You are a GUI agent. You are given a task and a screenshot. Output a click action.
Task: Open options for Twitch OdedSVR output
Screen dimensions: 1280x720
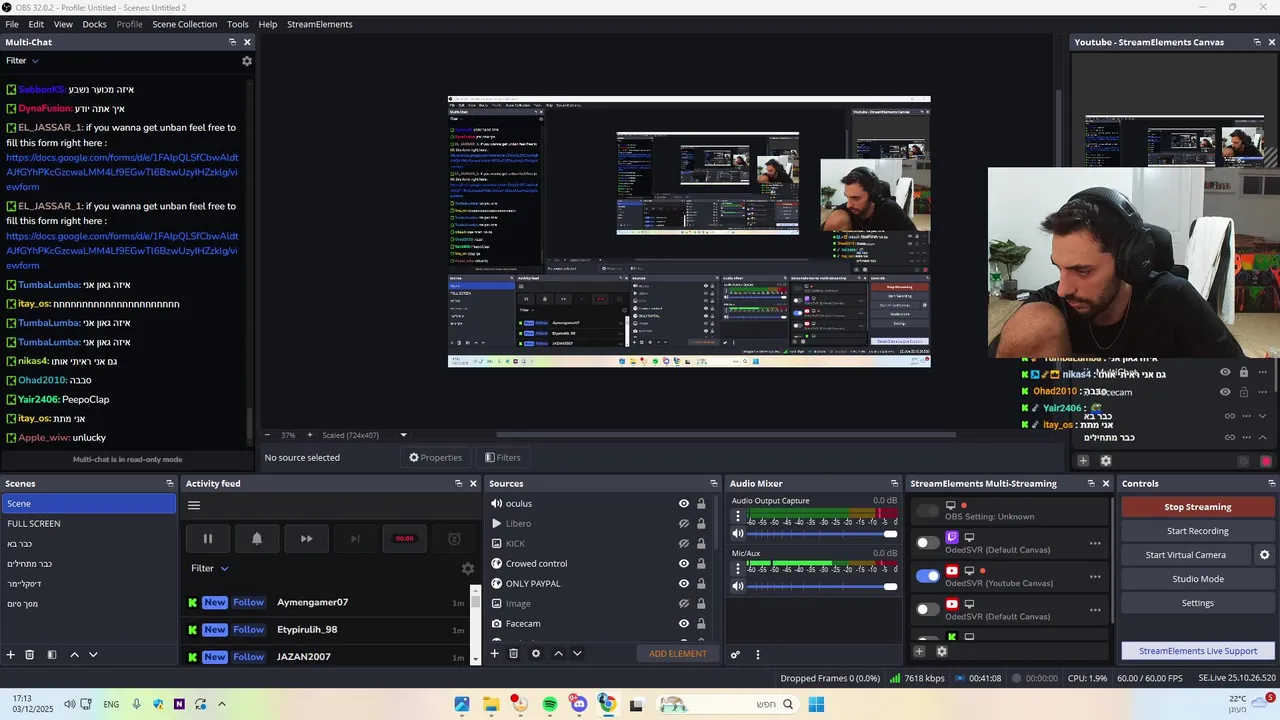click(x=1095, y=544)
